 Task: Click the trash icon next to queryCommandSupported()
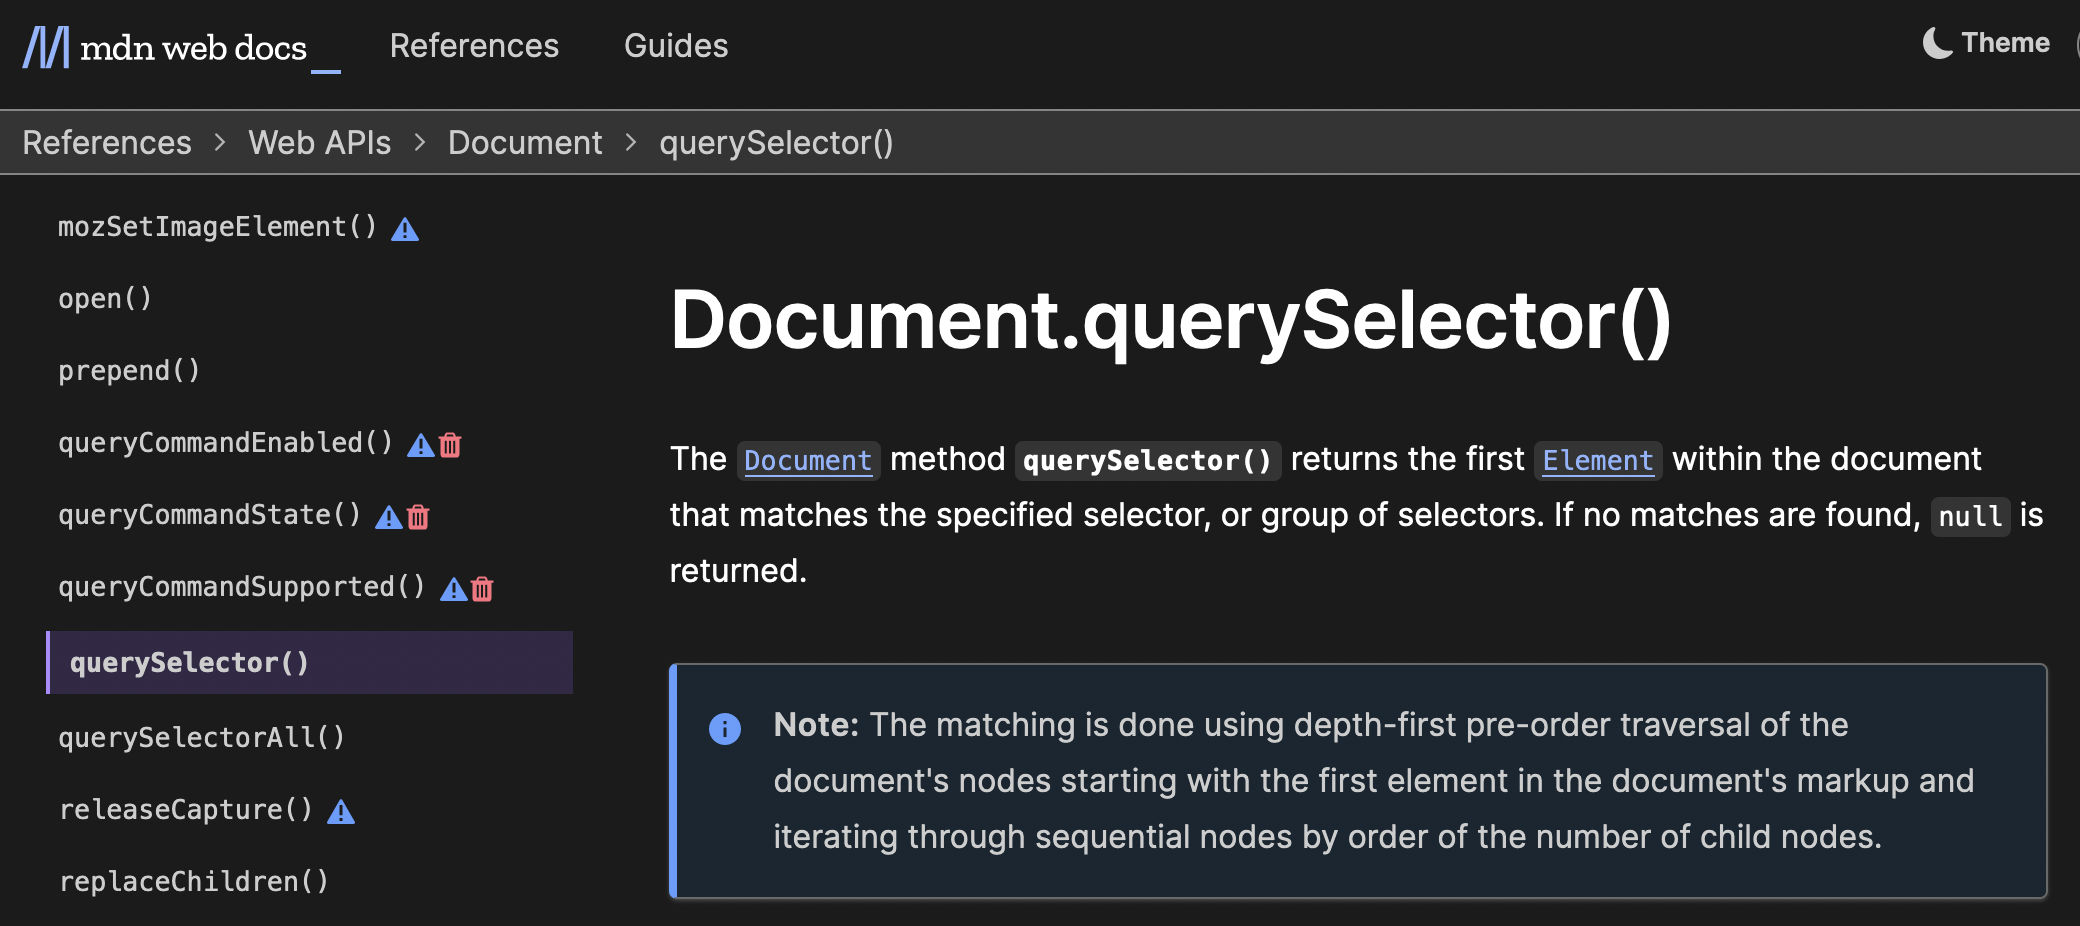[x=482, y=589]
